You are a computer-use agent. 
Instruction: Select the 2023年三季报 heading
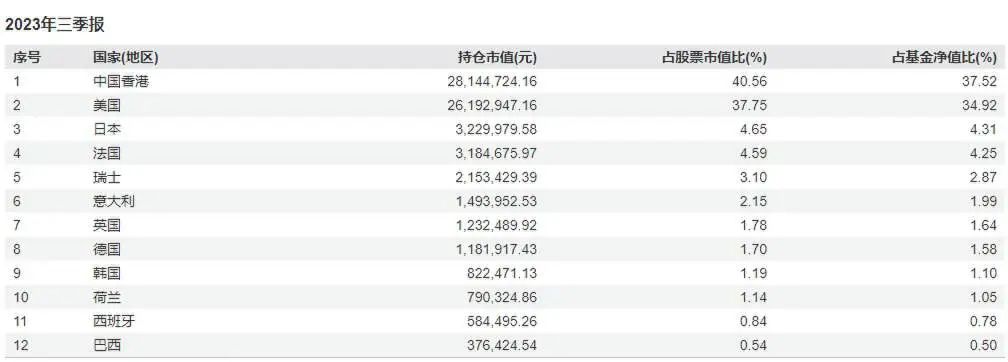[x=55, y=25]
